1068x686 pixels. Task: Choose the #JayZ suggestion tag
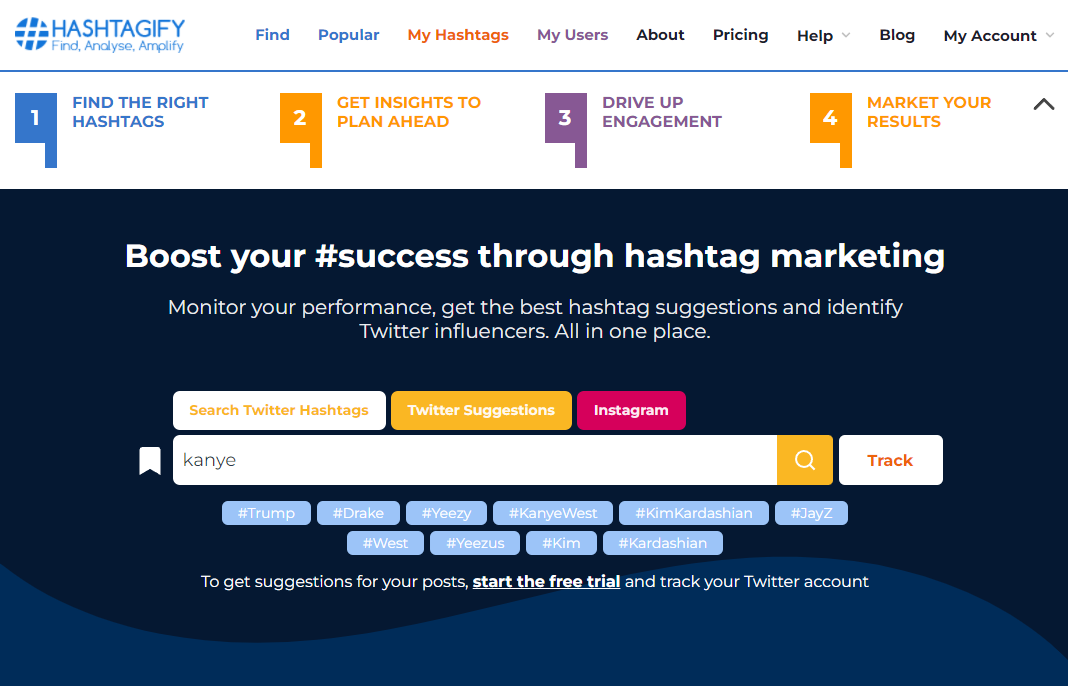[x=811, y=513]
